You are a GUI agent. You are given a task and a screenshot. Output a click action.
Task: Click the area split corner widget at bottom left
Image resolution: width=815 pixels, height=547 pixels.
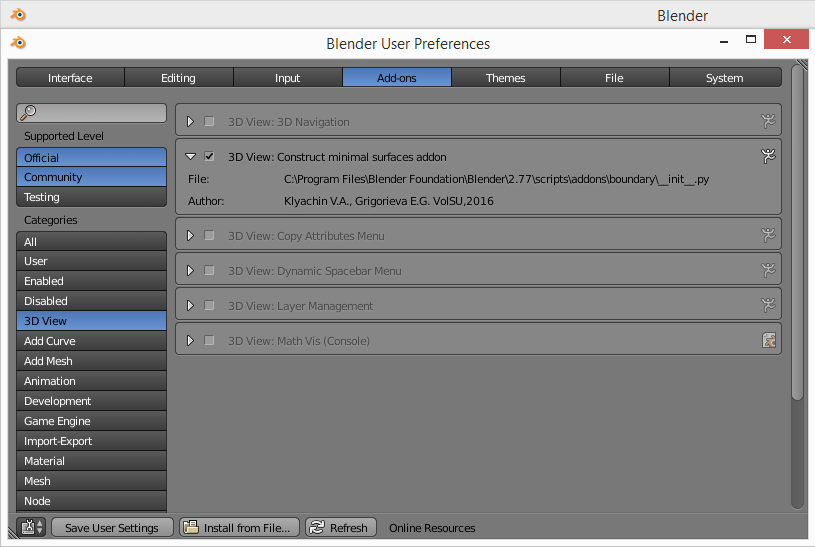[14, 533]
